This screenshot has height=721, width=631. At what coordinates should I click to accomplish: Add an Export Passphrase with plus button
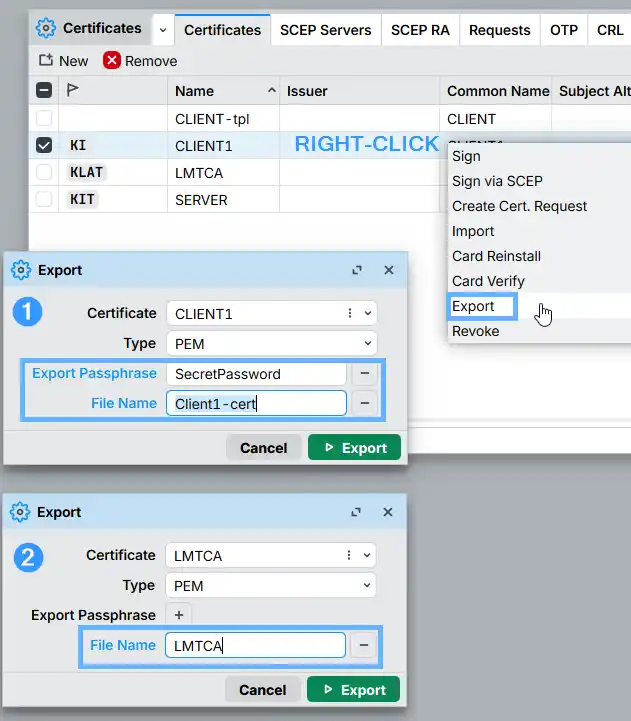[179, 615]
